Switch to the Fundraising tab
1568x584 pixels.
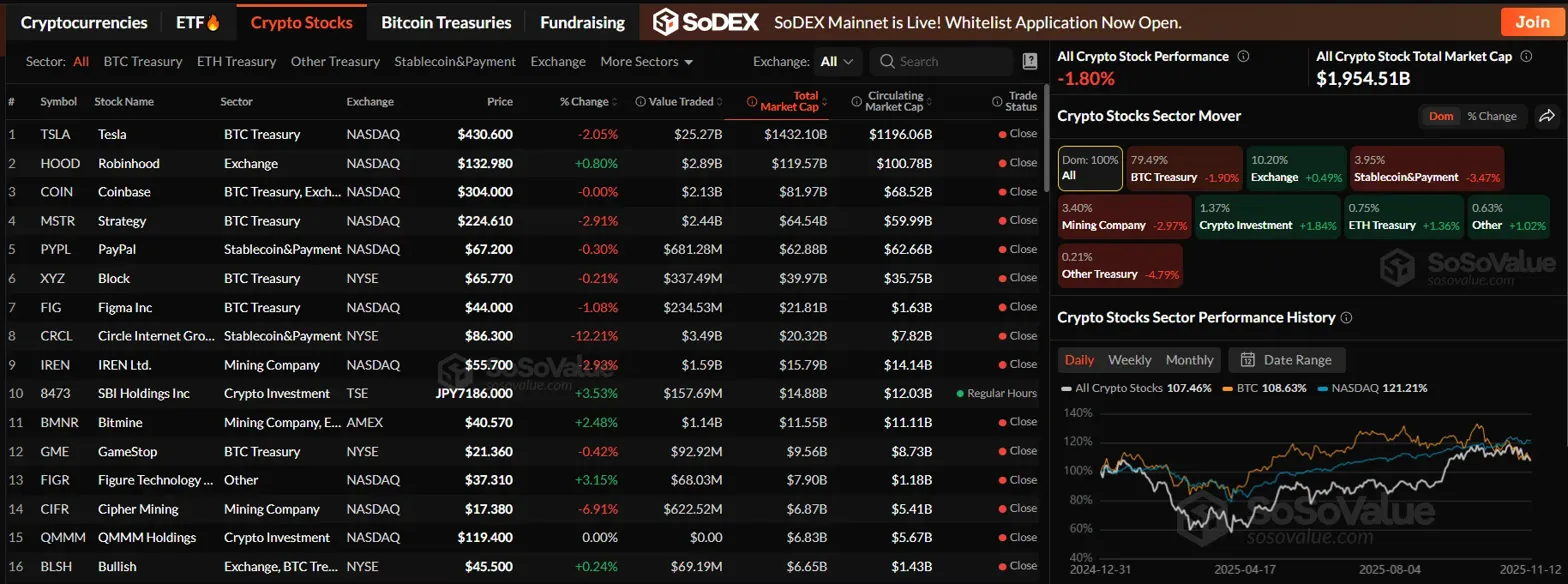tap(582, 22)
